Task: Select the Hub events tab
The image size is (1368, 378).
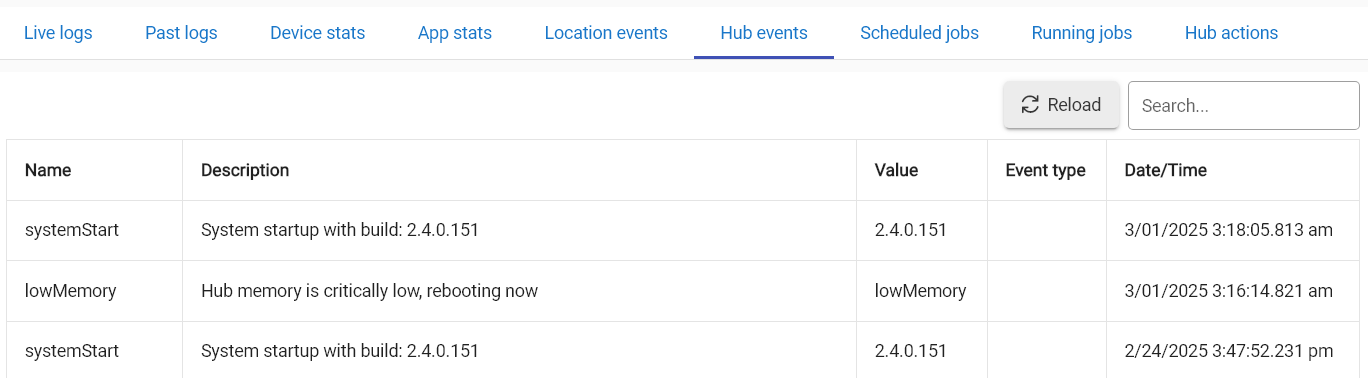Action: (x=764, y=33)
